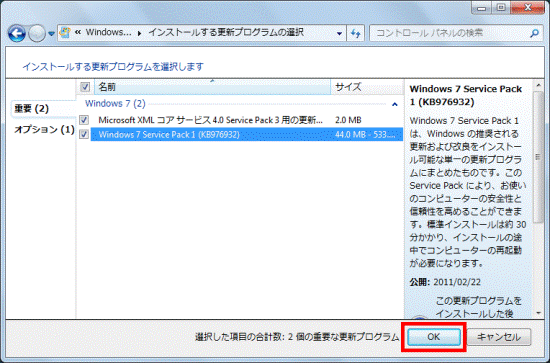Screen dimensions: 550x363
Task: Uncheck the Microsoft XML コア サービス update
Action: 84,120
